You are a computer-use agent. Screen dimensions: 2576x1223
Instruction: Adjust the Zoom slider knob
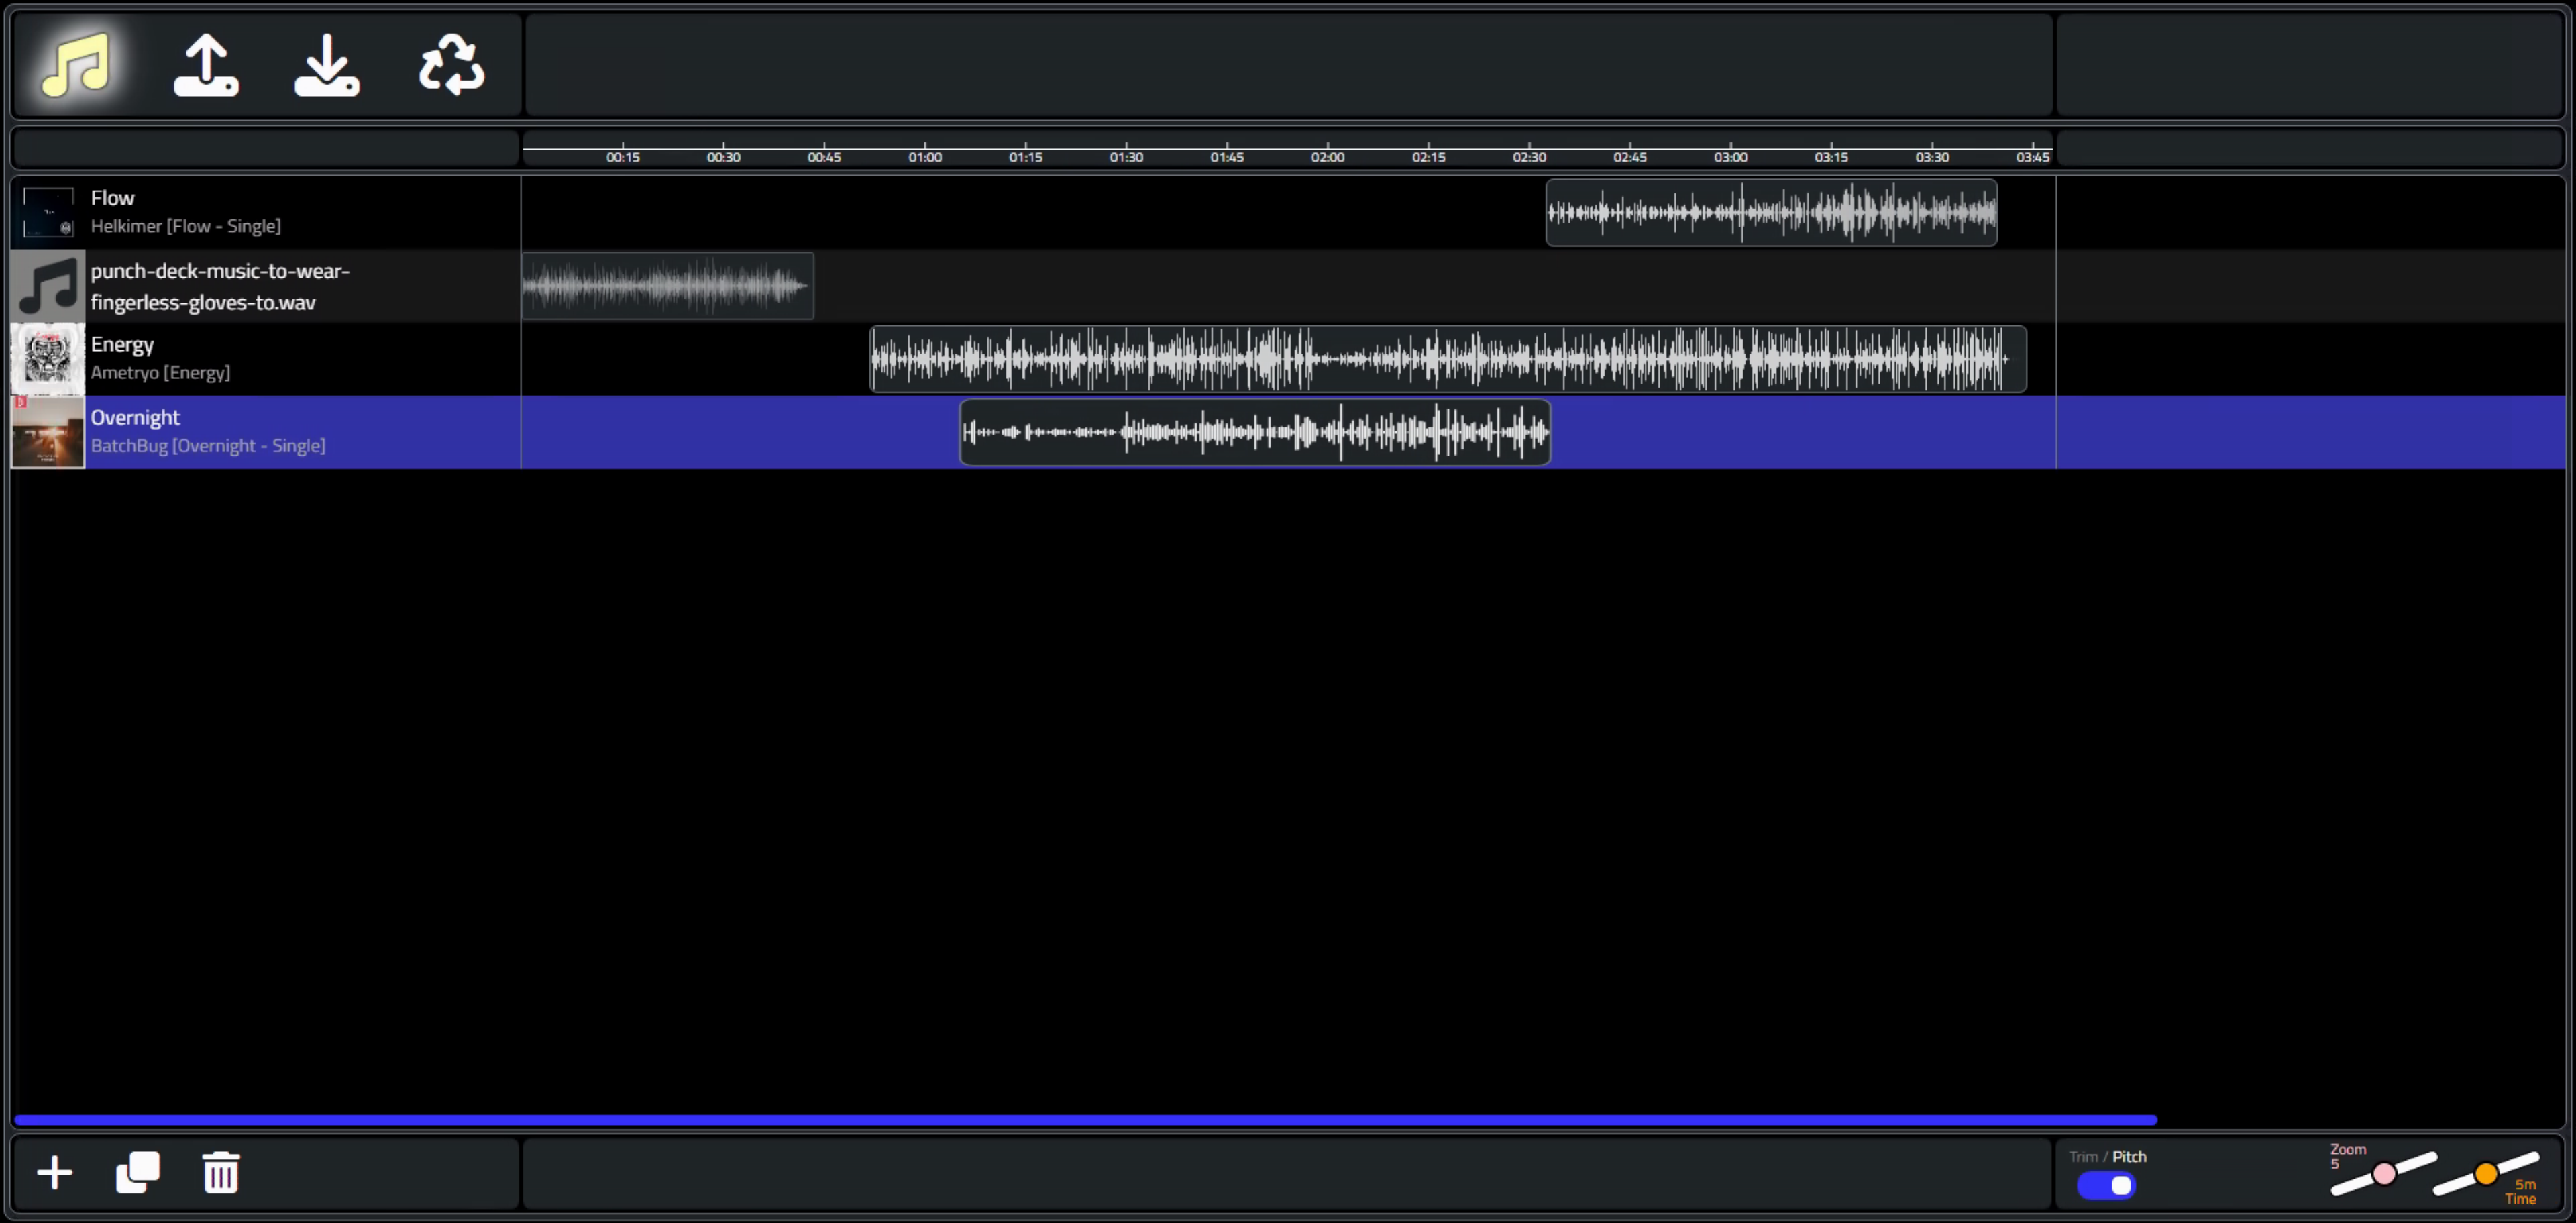coord(2384,1173)
